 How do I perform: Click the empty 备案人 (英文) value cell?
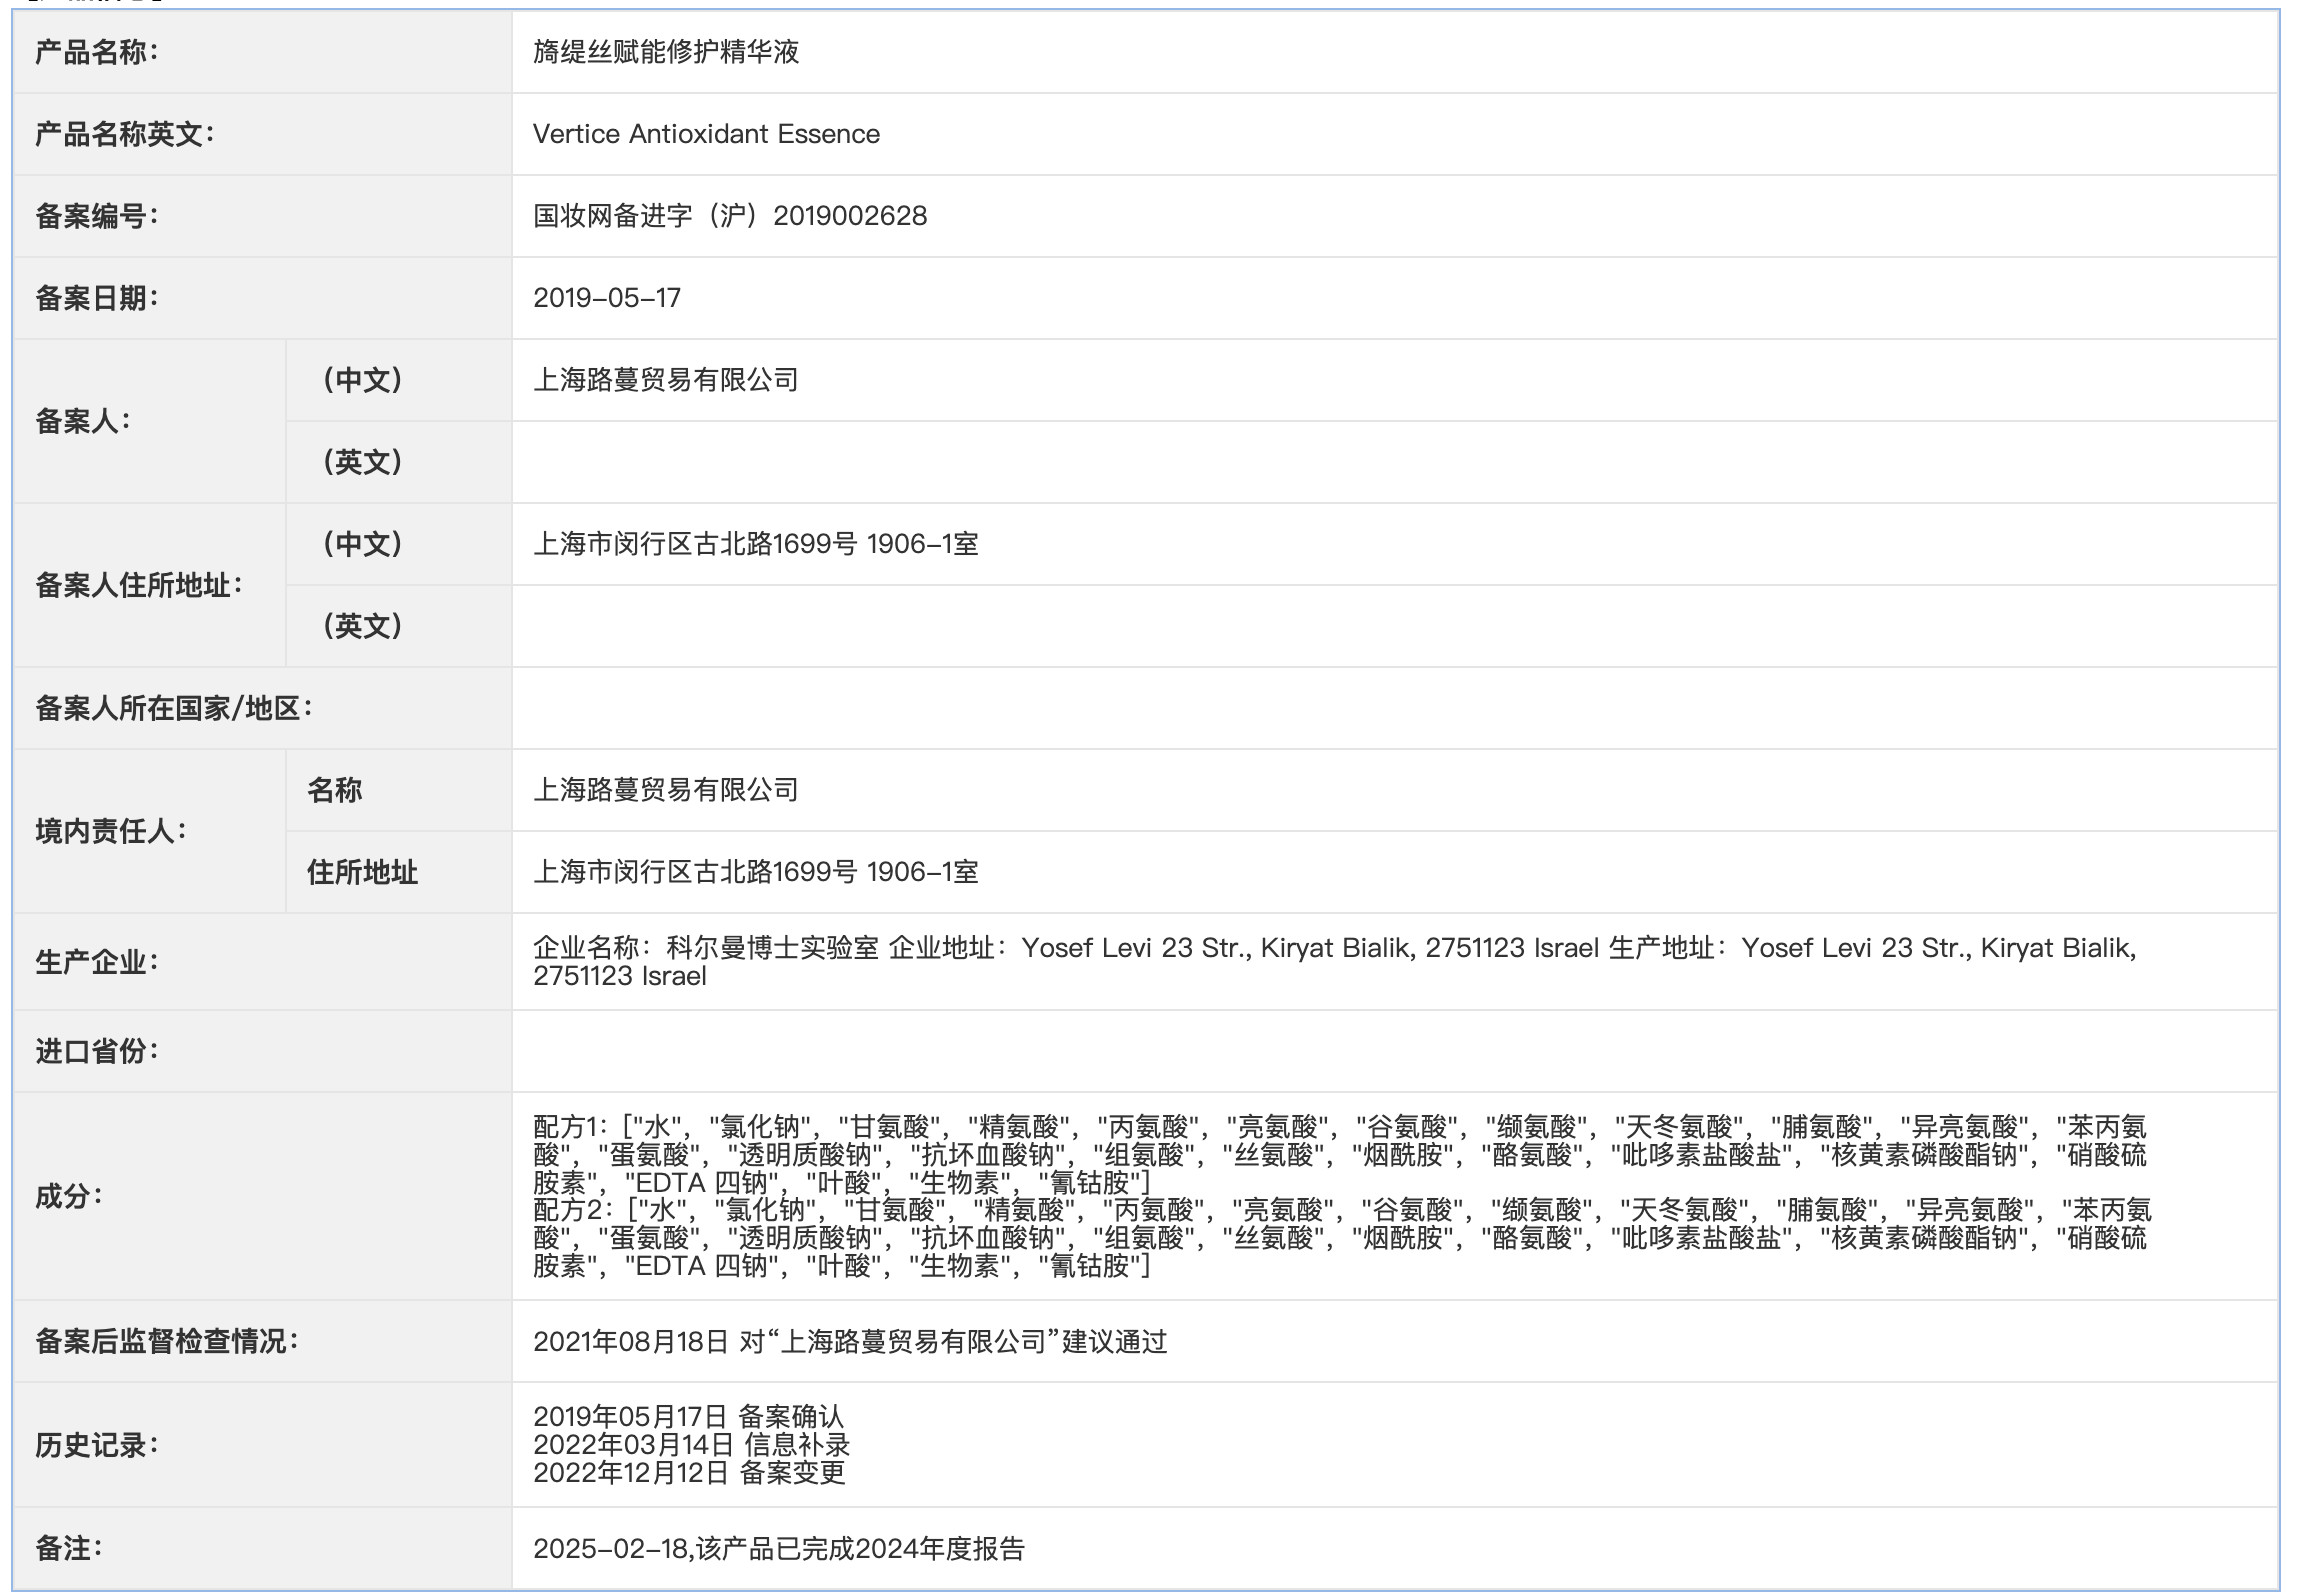[x=1394, y=462]
